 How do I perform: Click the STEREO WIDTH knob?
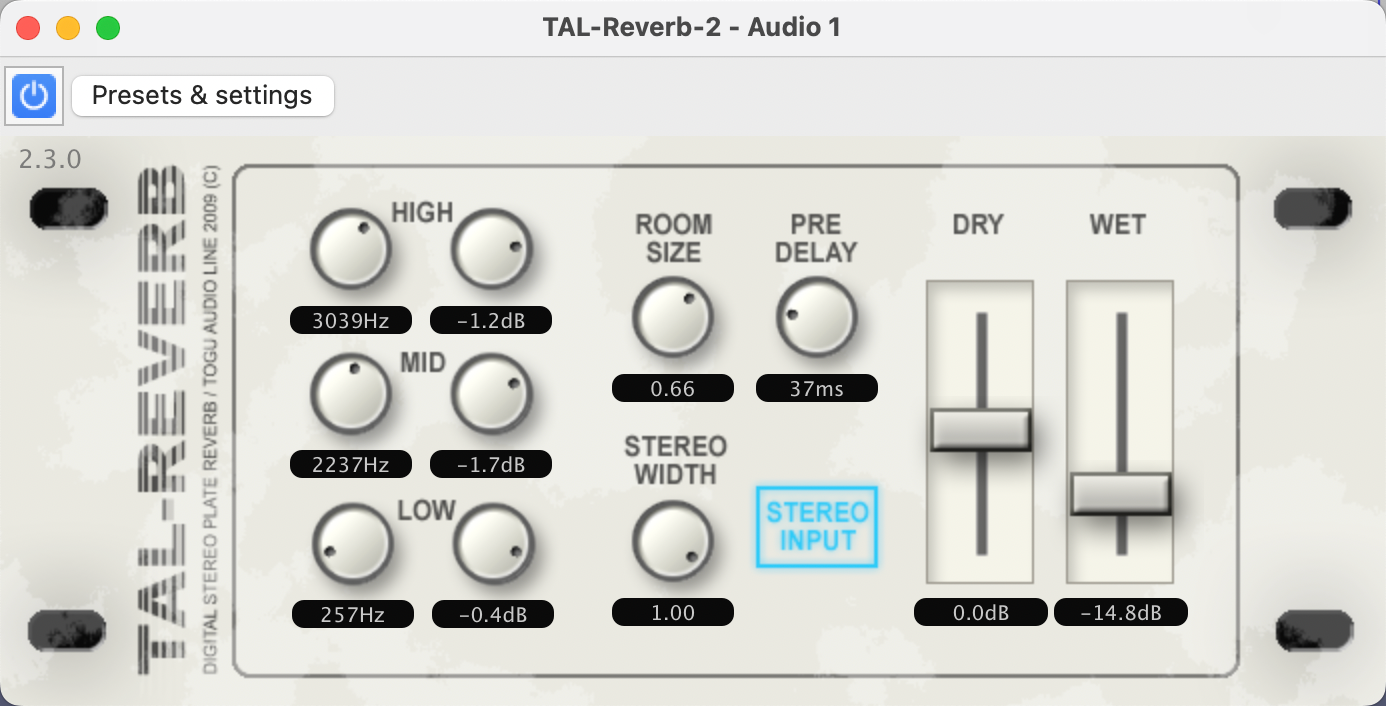(672, 540)
